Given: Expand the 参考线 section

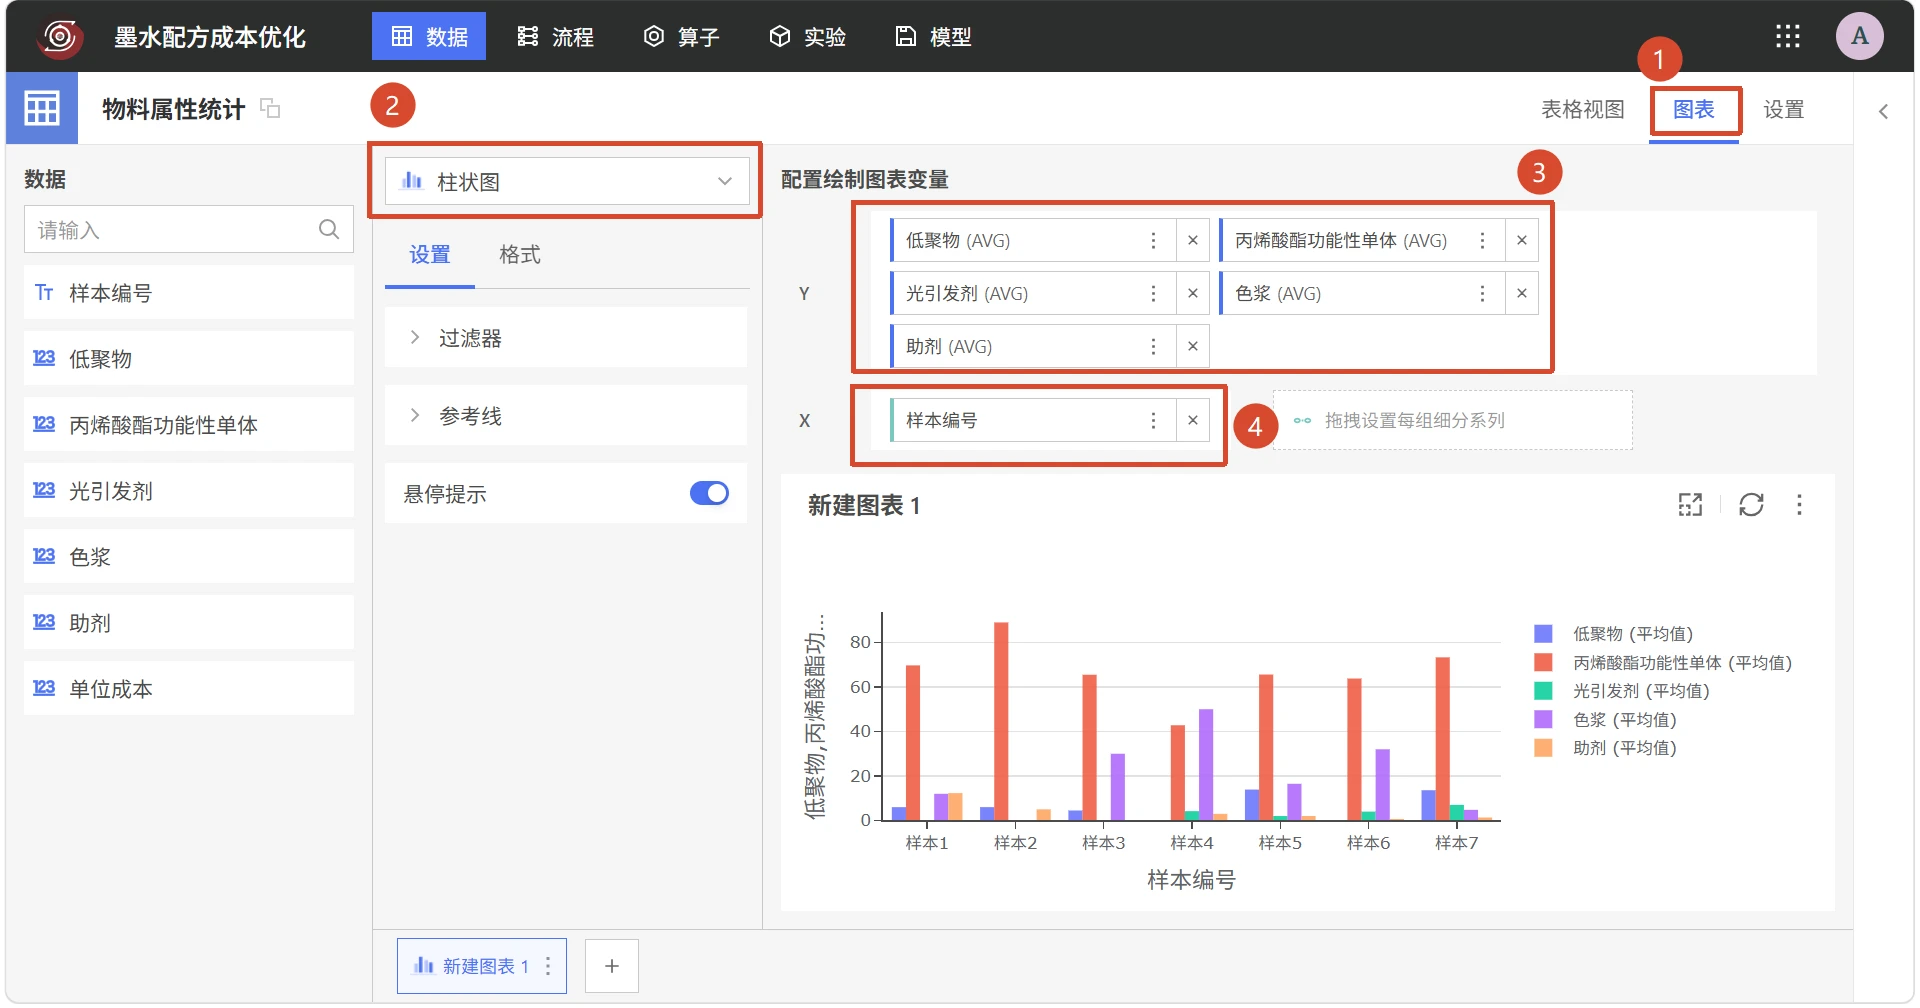Looking at the screenshot, I should (x=566, y=416).
